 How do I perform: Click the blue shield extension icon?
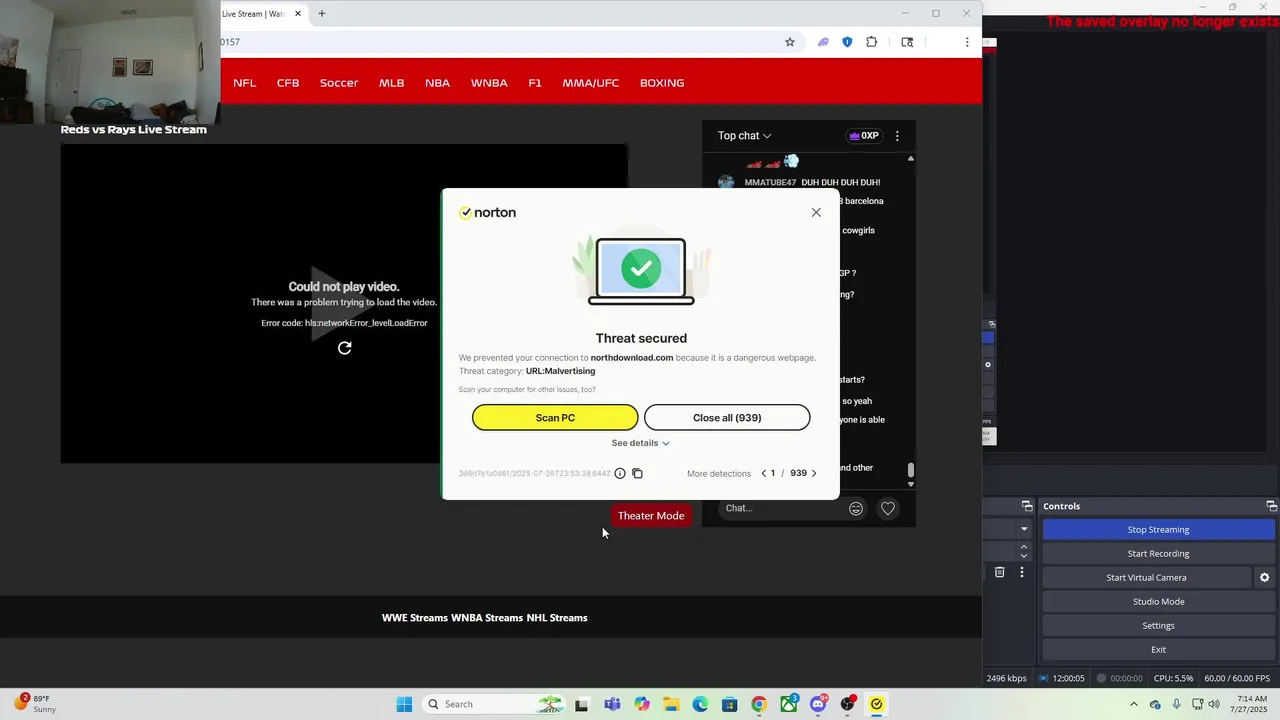click(x=847, y=42)
